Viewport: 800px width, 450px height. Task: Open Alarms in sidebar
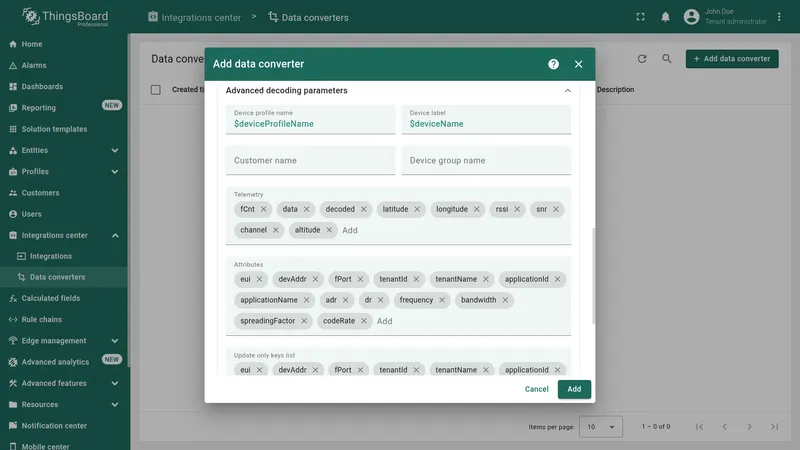click(64, 65)
